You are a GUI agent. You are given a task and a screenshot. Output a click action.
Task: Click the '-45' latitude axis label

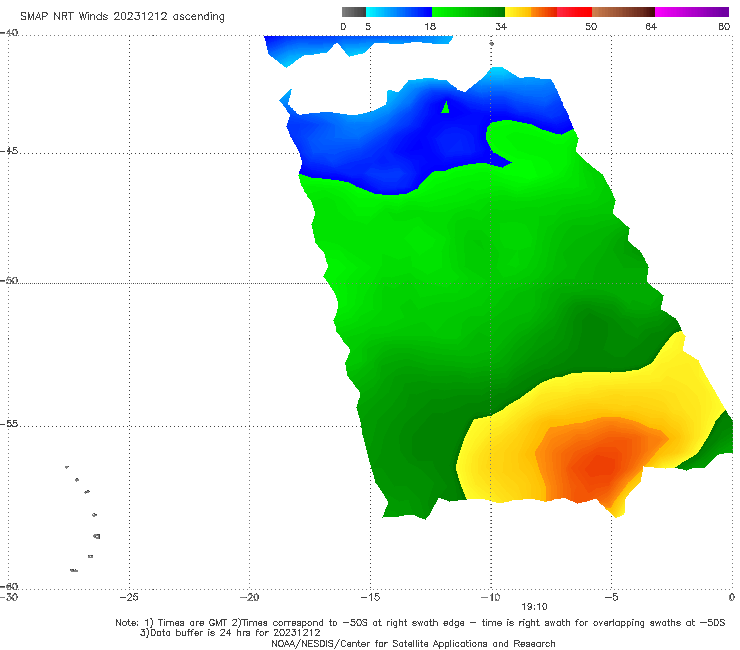(x=9, y=151)
